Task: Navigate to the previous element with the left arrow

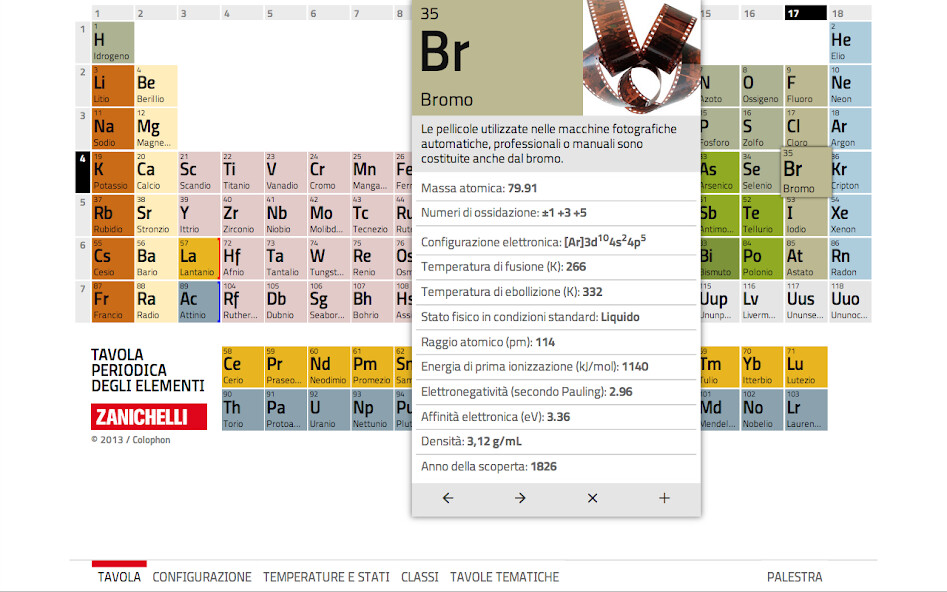Action: [x=447, y=497]
